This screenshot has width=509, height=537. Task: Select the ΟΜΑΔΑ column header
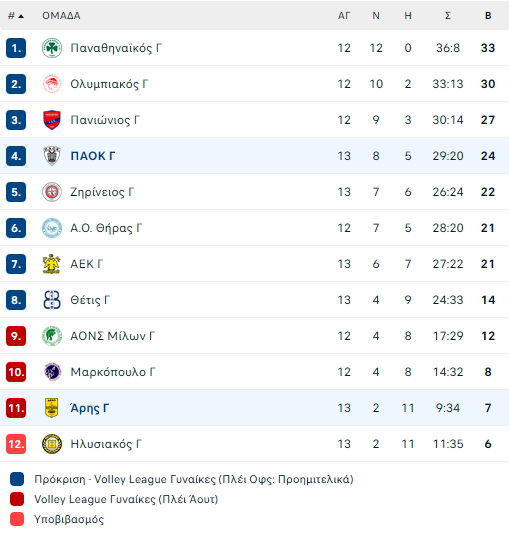tap(61, 16)
